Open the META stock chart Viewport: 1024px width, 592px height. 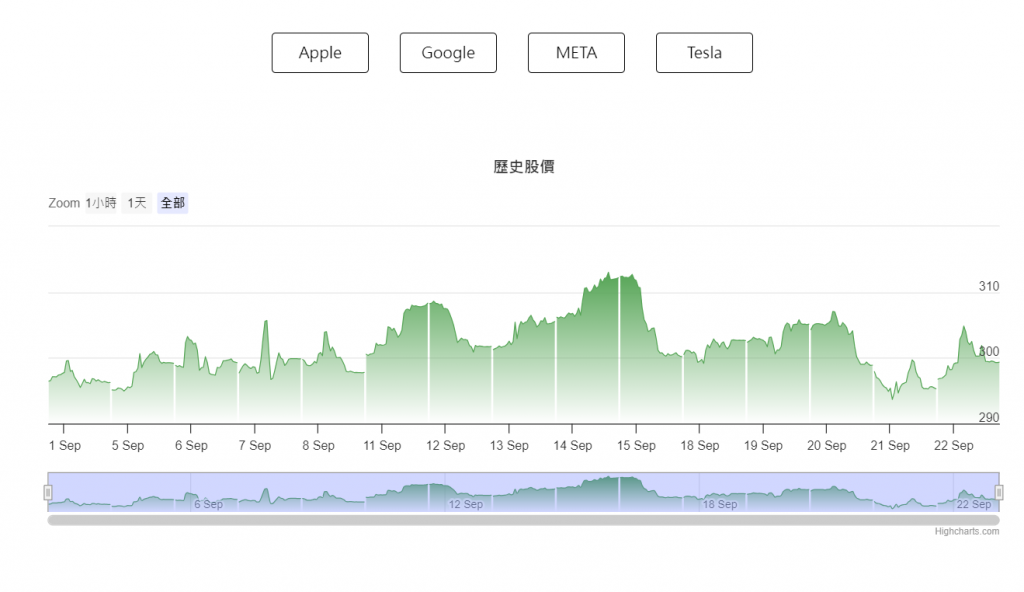point(576,53)
